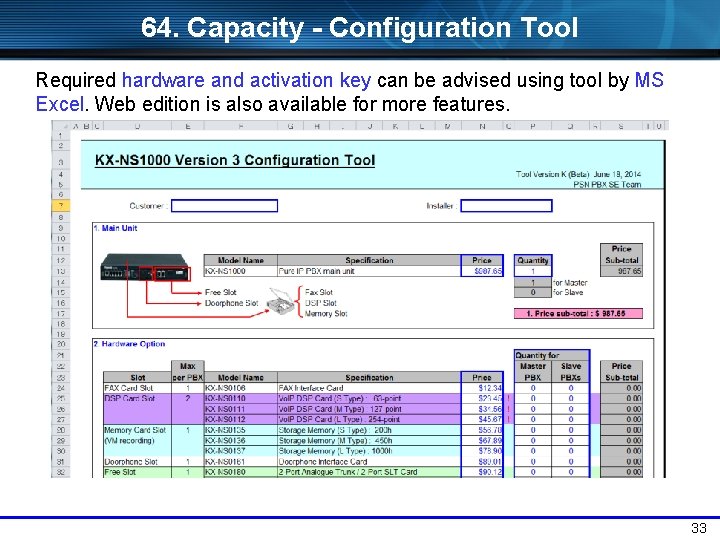Click '2 Port Analogue Trunk / 2 Port SLT Card' cell
The image size is (720, 540).
tap(369, 472)
